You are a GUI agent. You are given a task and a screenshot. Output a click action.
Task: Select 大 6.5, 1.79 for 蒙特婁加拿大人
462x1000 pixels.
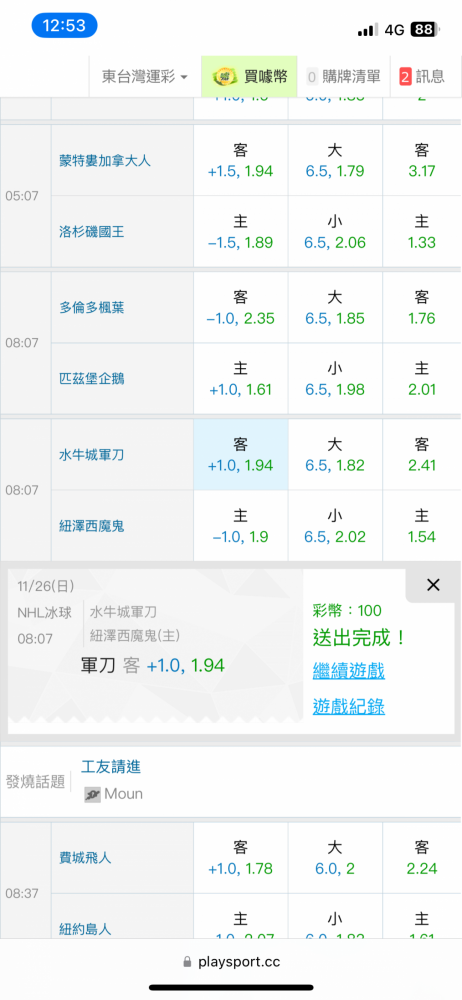(x=335, y=160)
